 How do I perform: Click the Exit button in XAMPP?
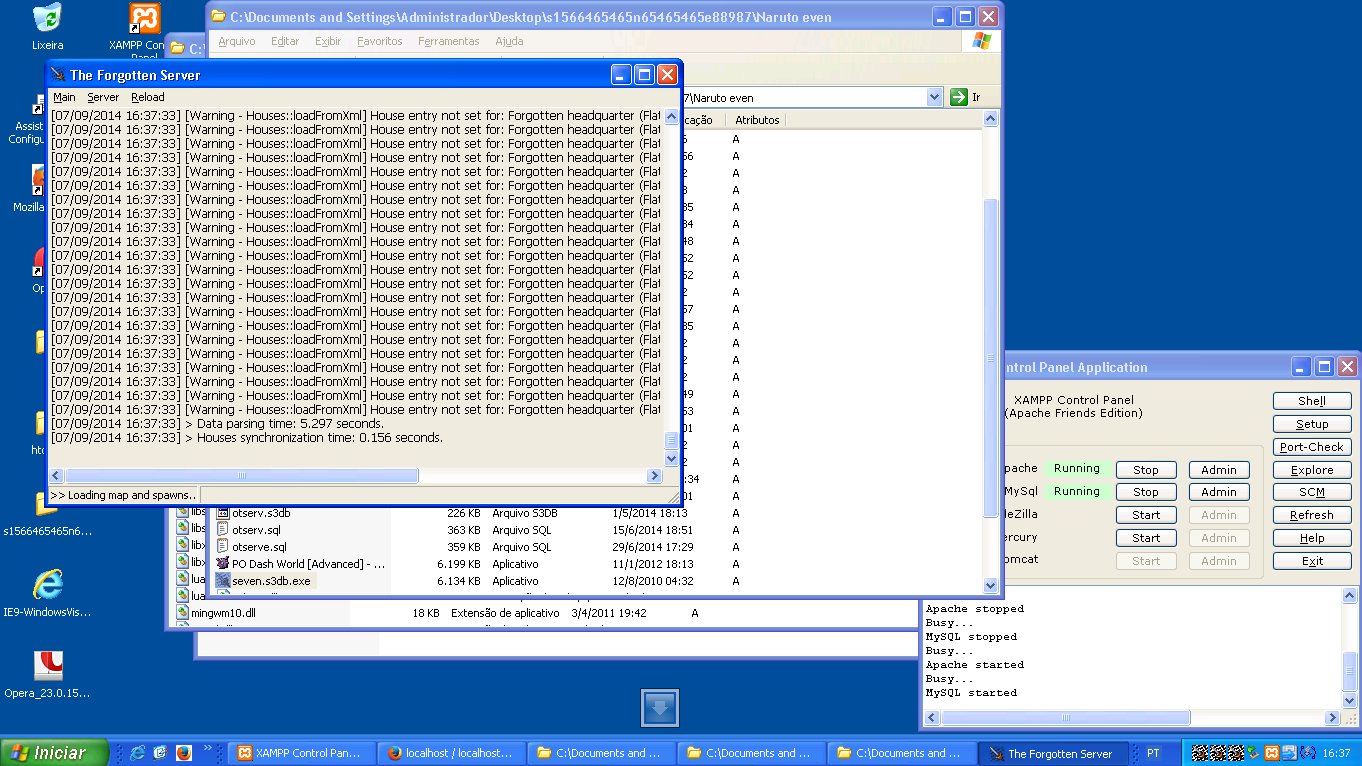tap(1312, 561)
